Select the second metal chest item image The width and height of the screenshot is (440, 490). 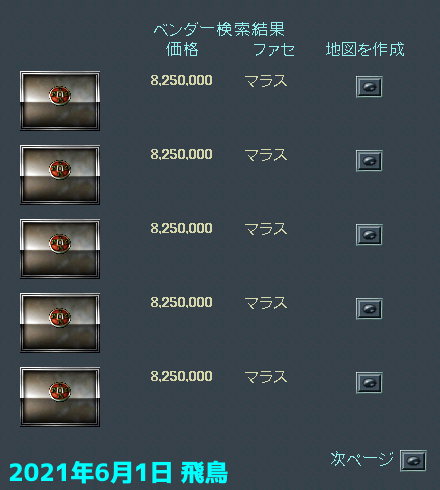(60, 175)
